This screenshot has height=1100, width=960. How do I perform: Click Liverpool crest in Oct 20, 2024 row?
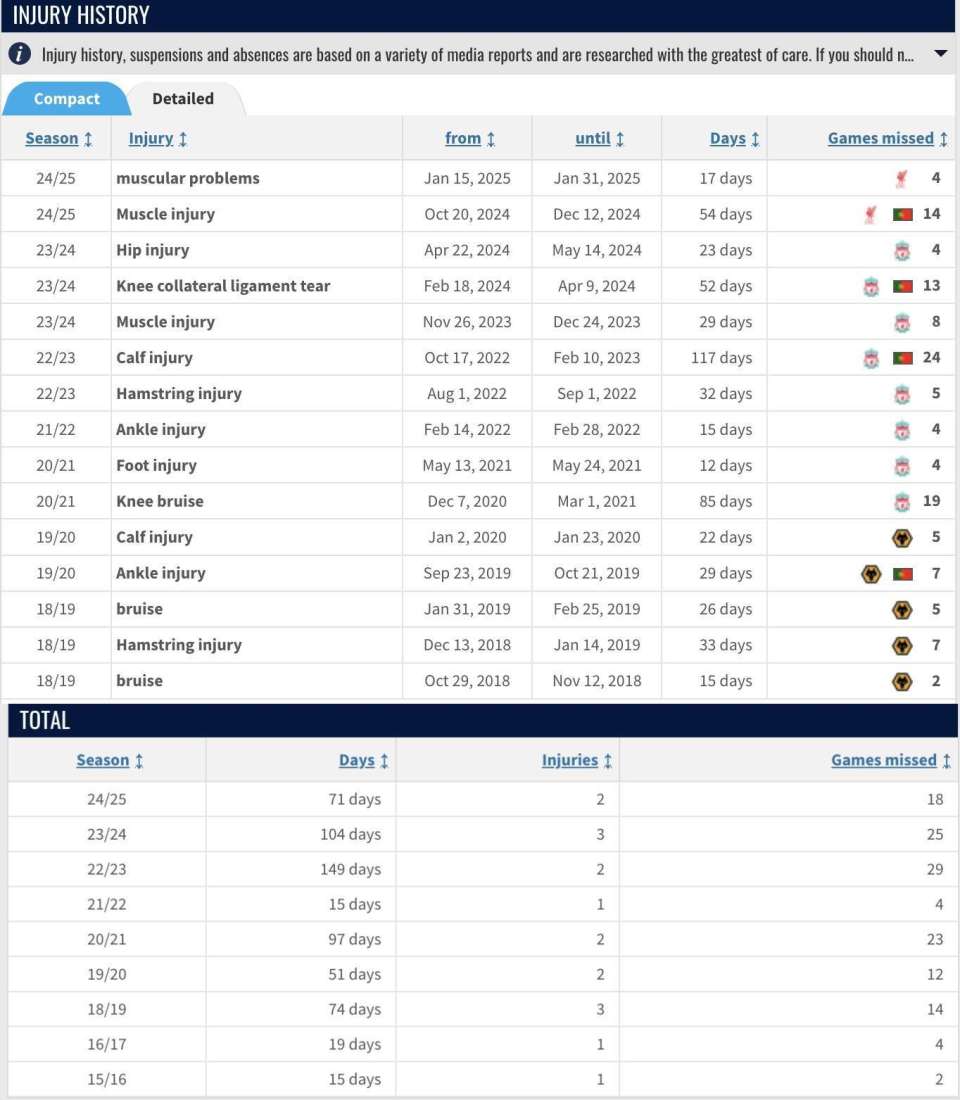pyautogui.click(x=871, y=215)
